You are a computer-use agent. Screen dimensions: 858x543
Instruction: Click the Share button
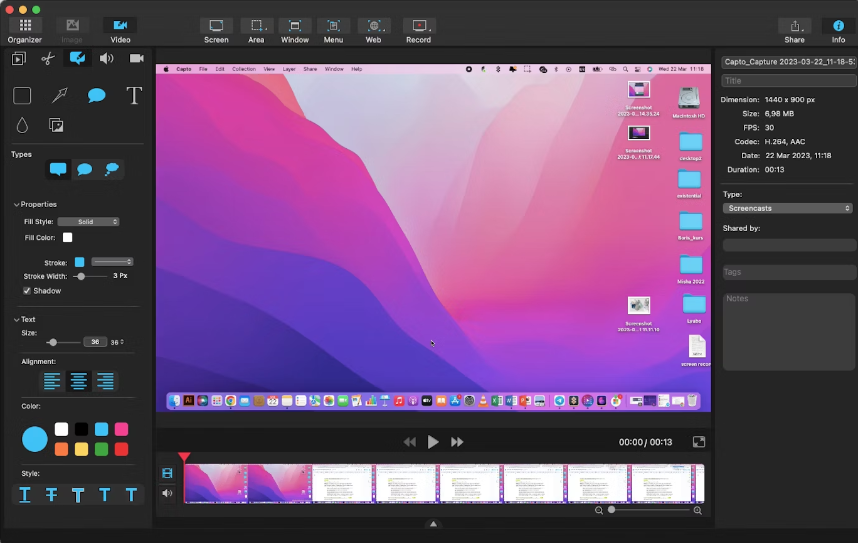794,30
